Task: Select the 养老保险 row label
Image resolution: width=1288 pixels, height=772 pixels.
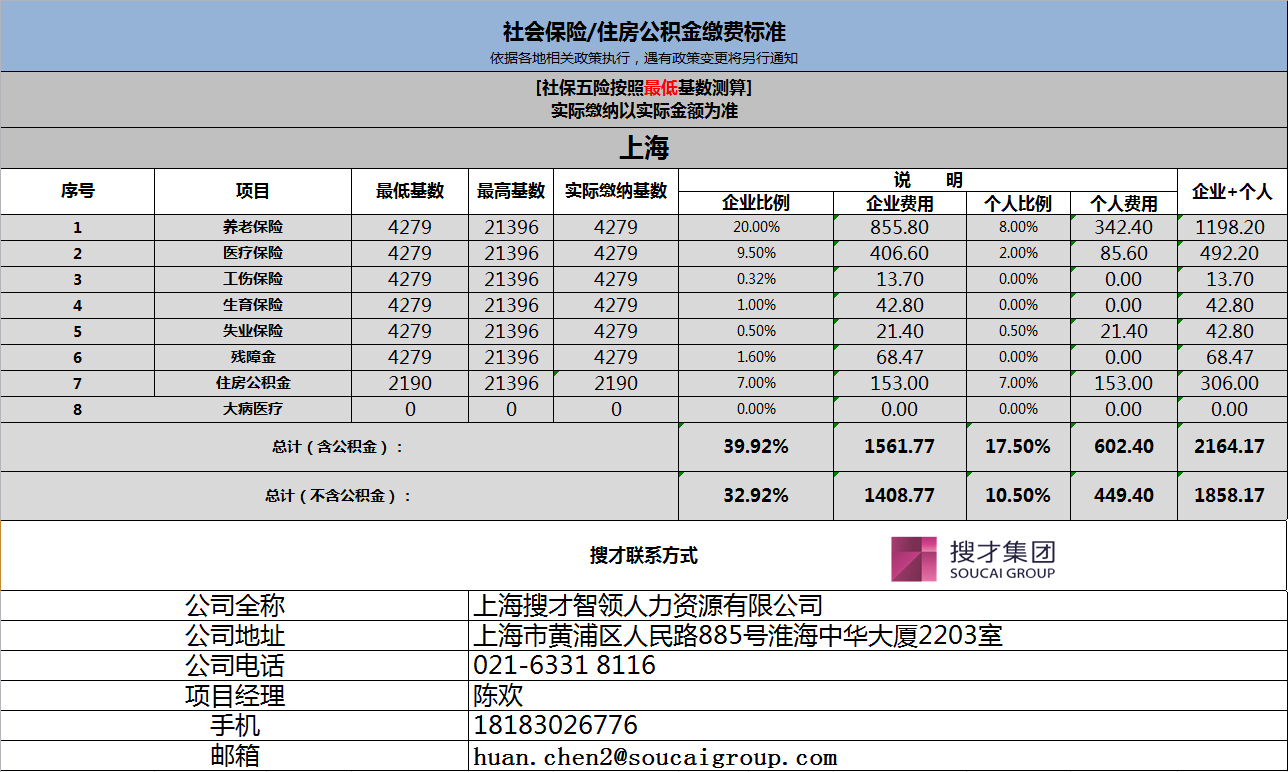Action: pos(252,227)
